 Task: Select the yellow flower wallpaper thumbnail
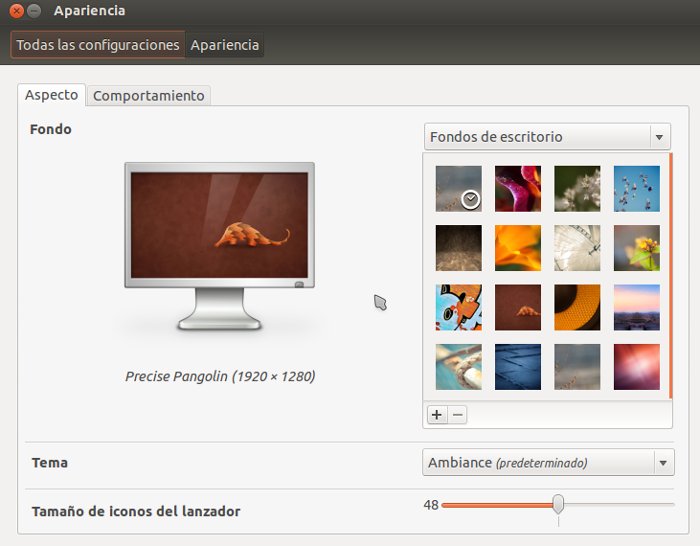coord(637,248)
